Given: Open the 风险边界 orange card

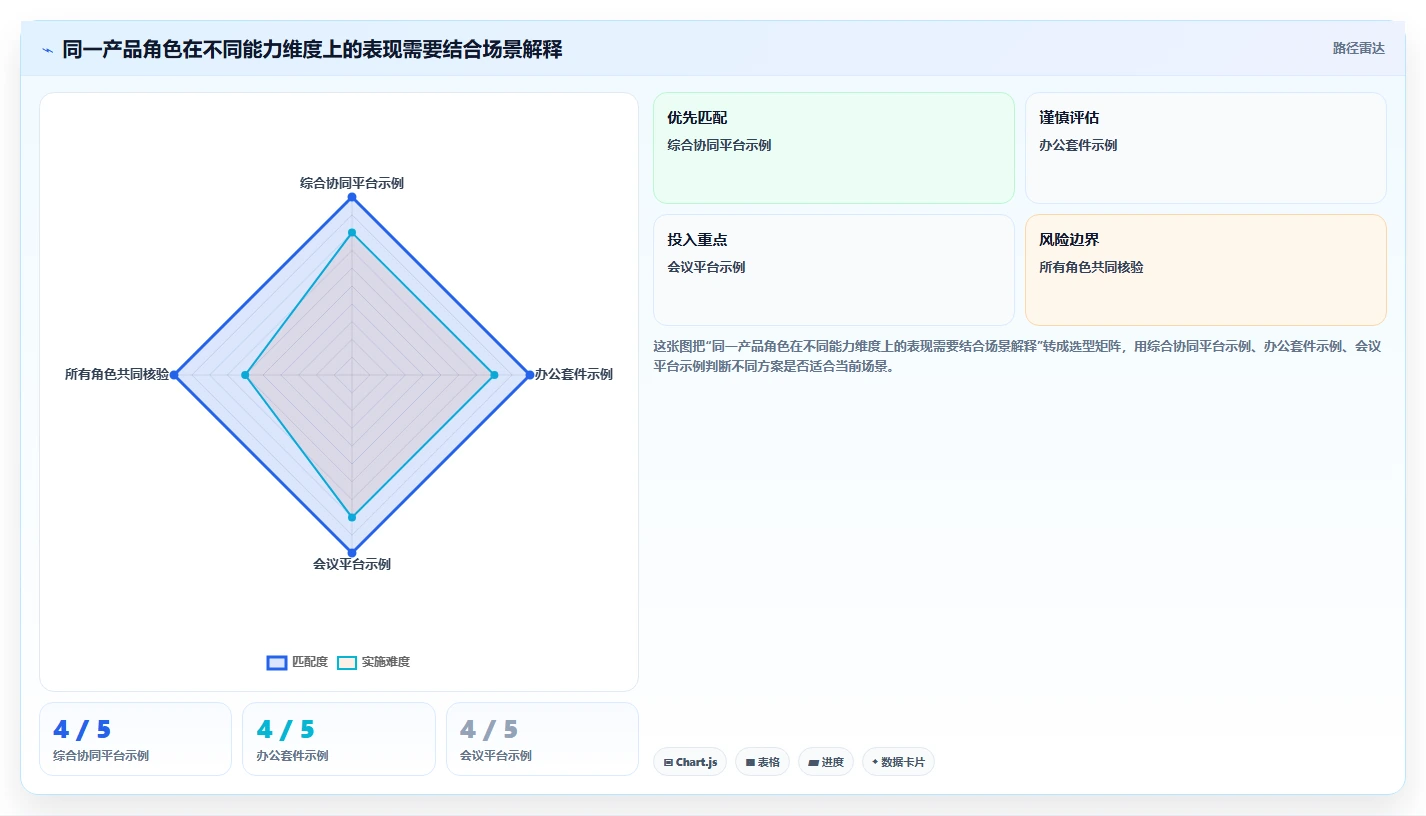Looking at the screenshot, I should (1206, 270).
